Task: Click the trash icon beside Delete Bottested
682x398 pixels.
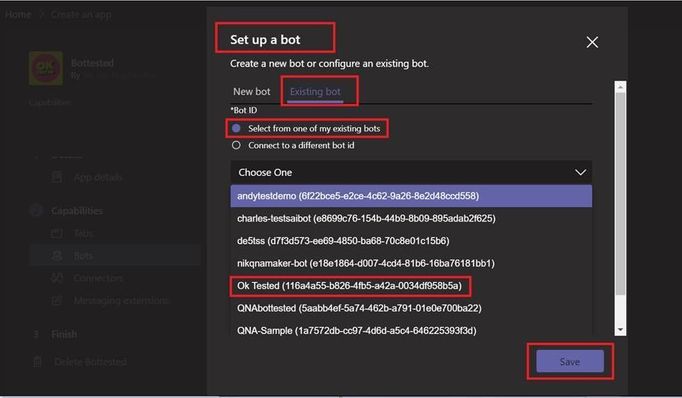Action: pos(37,361)
